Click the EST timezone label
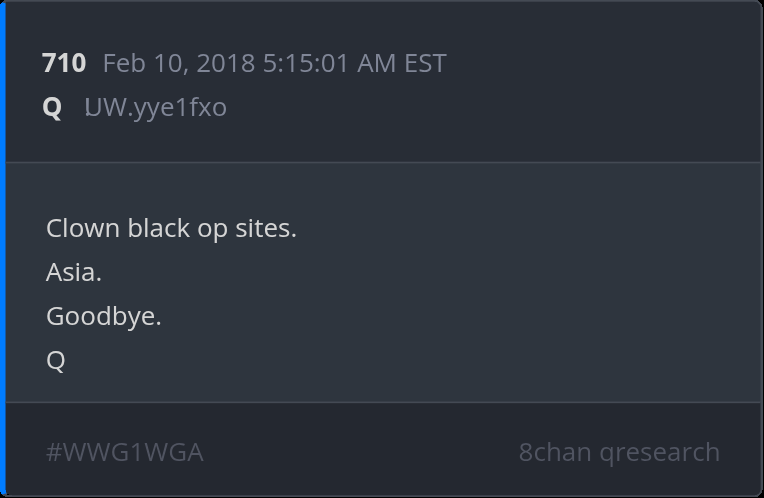Image resolution: width=764 pixels, height=498 pixels. (x=425, y=63)
